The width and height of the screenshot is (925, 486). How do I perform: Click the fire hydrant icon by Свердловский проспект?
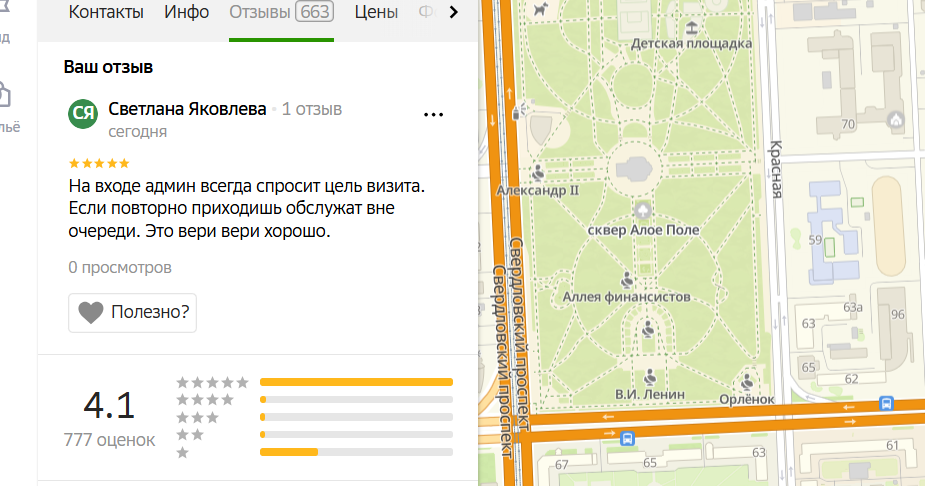point(518,110)
